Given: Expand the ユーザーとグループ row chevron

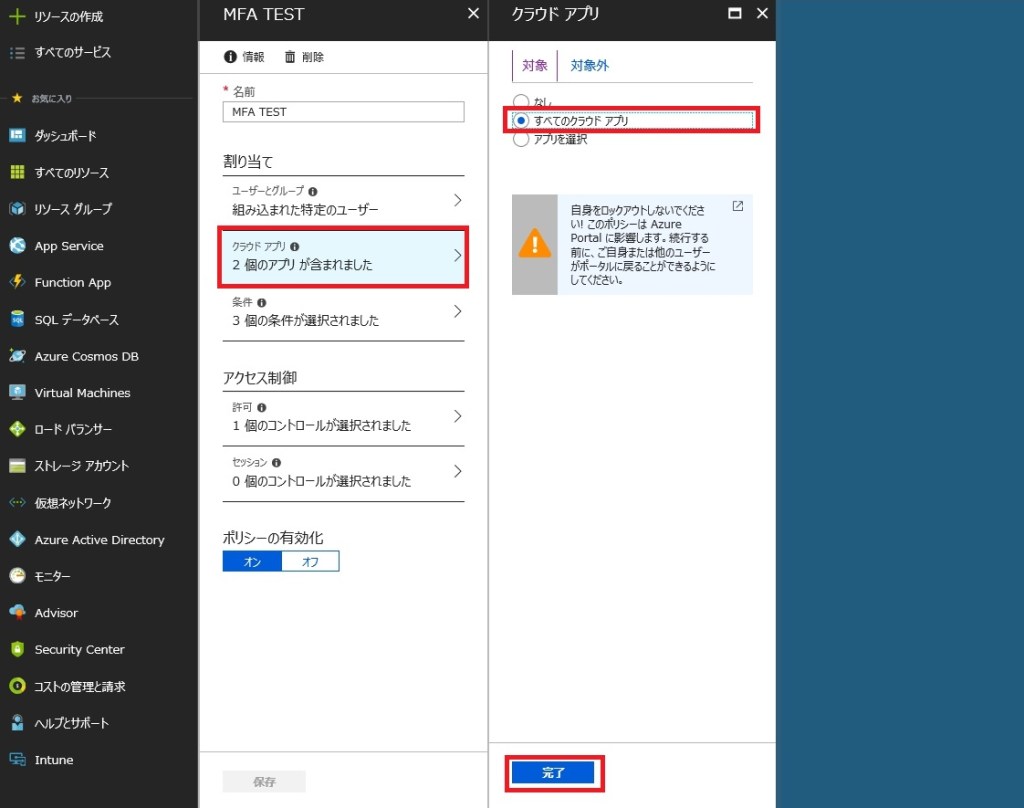Looking at the screenshot, I should click(458, 201).
